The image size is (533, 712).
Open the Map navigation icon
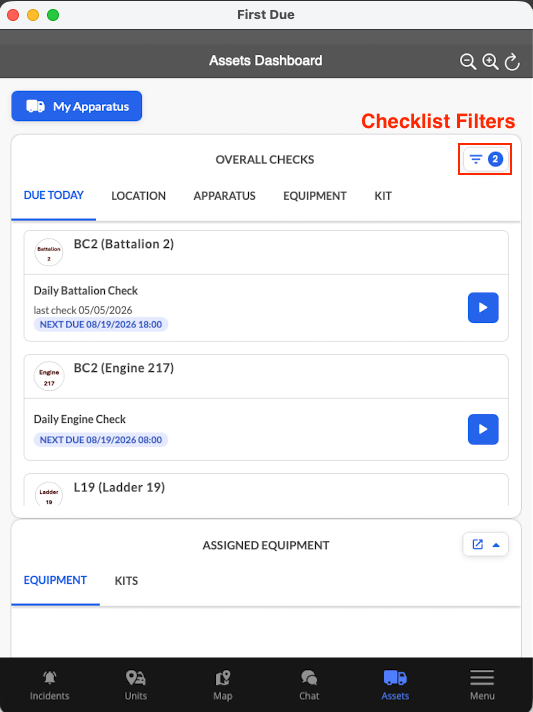pos(222,678)
